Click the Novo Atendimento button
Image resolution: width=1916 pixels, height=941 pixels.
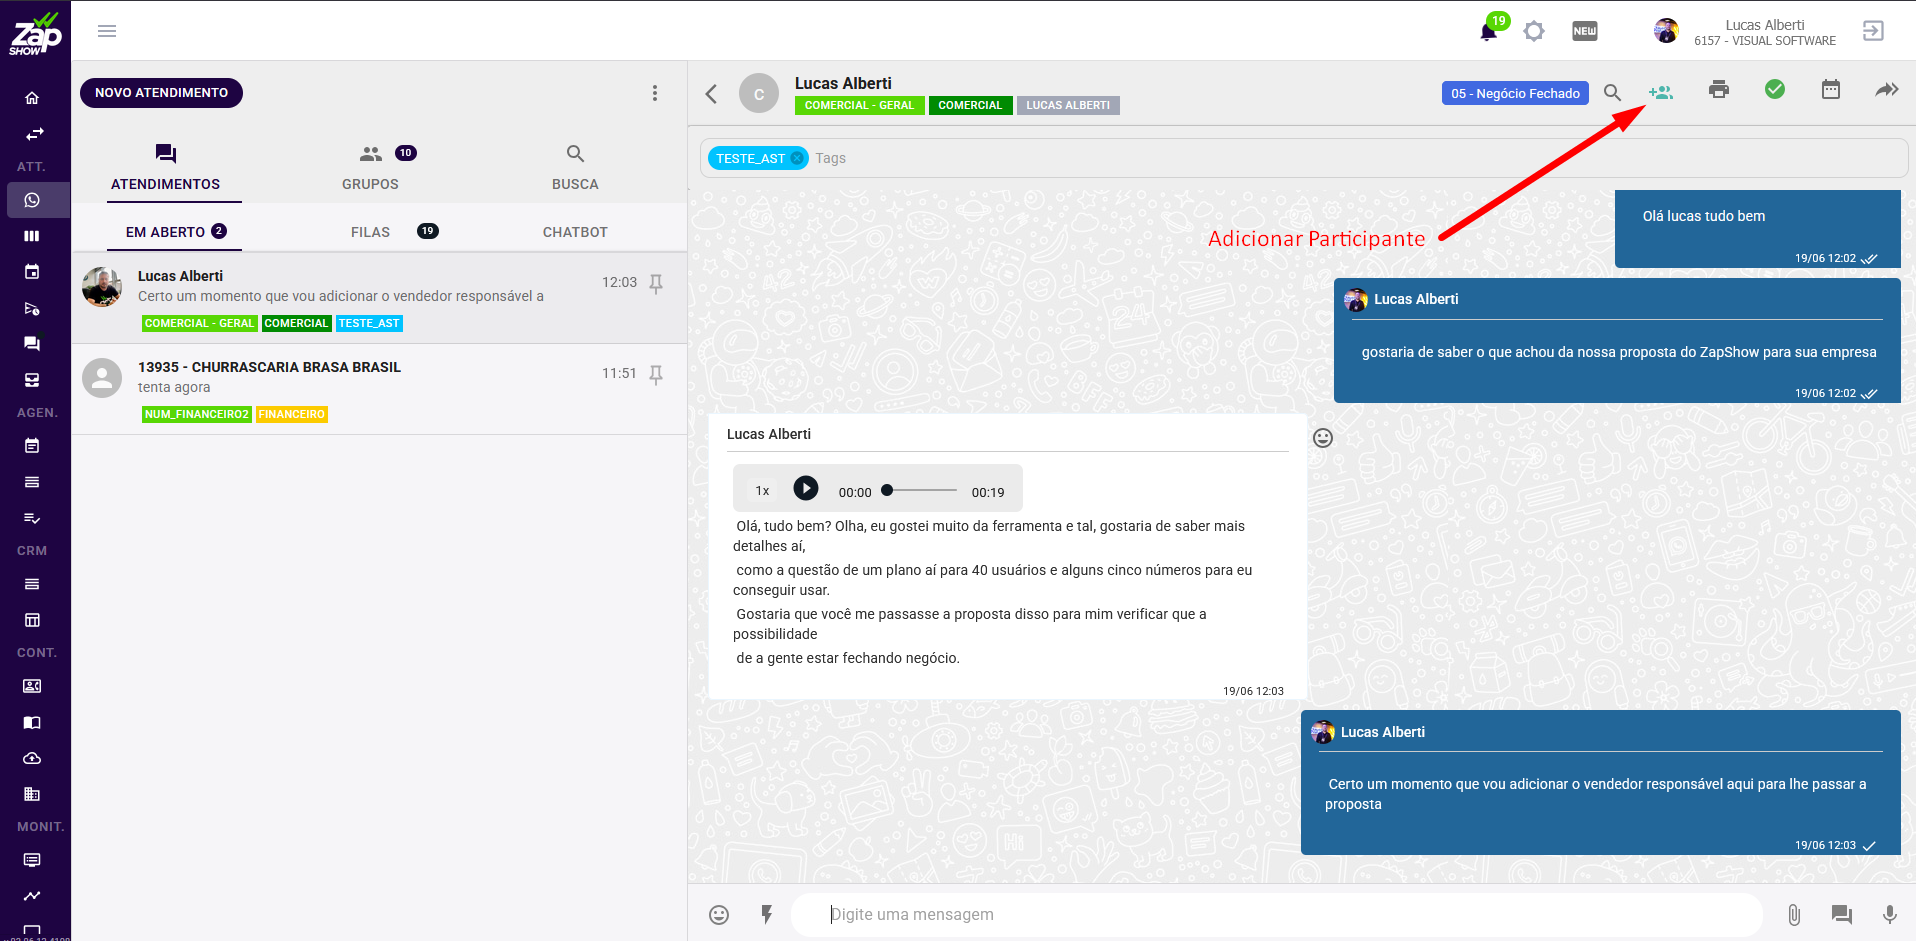coord(161,93)
